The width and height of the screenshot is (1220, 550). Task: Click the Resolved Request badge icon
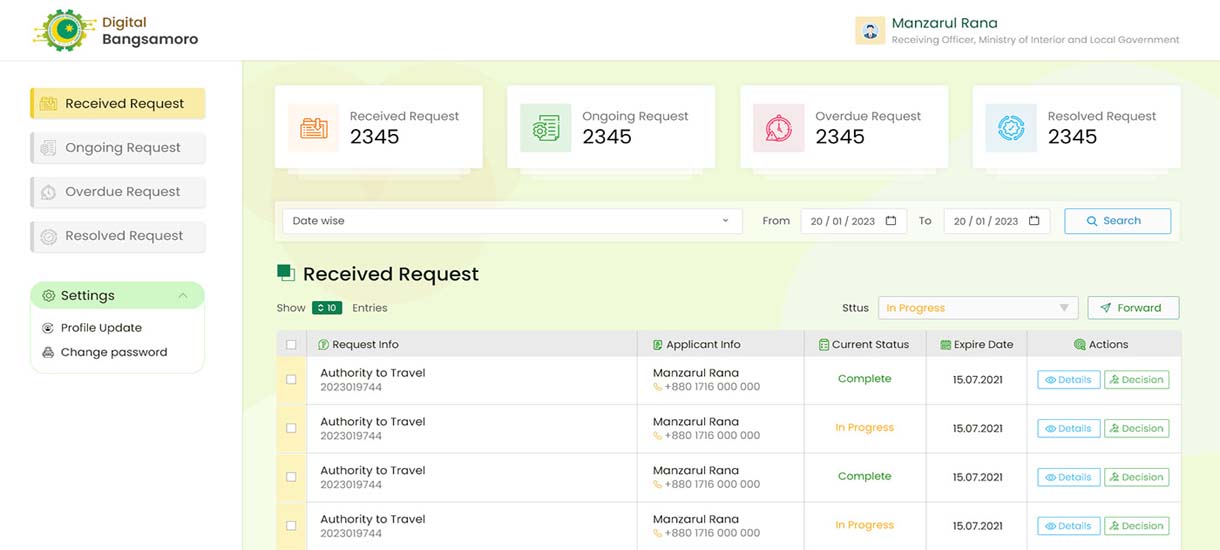click(1011, 128)
